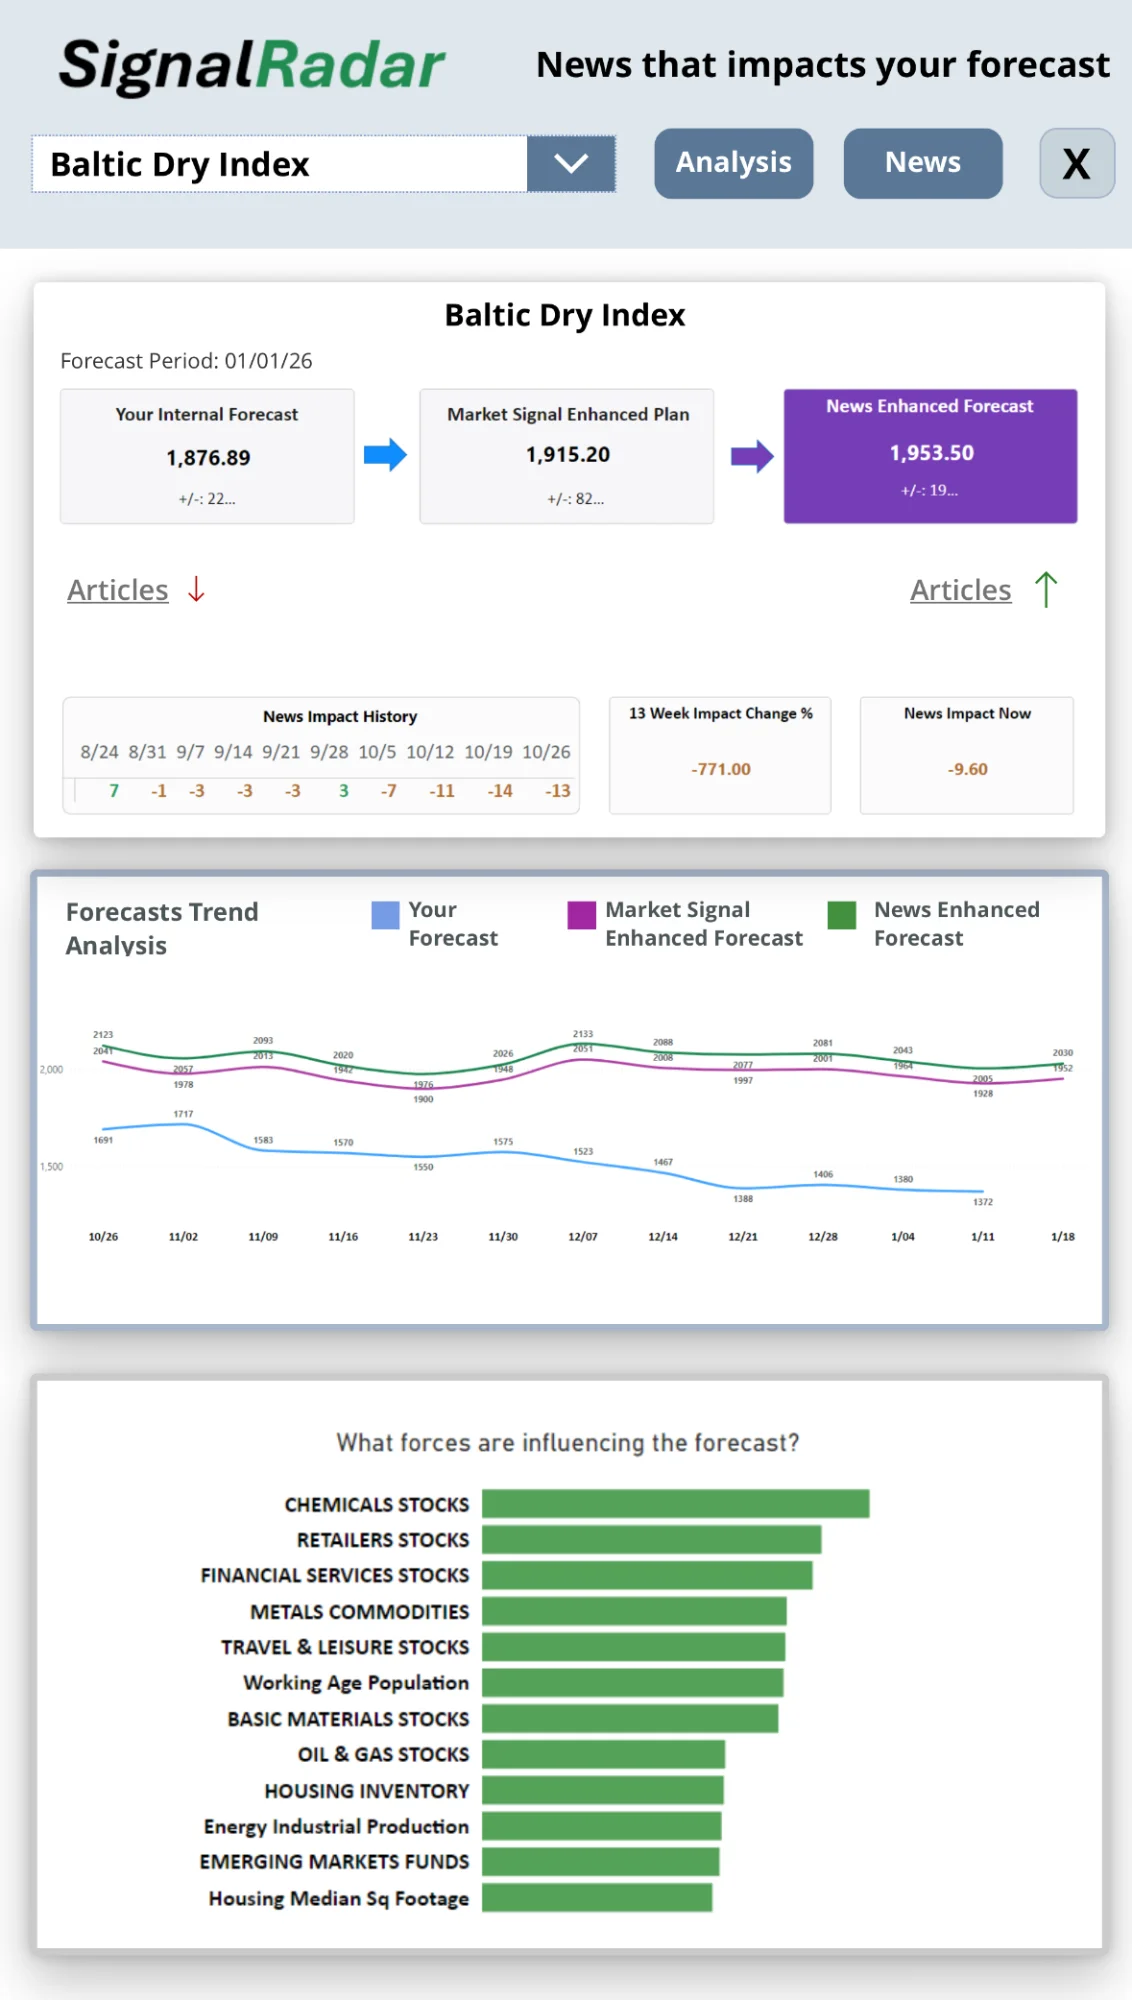Screen dimensions: 1132x2000
Task: Select the Market Signal Enhanced Plan card
Action: [x=567, y=456]
